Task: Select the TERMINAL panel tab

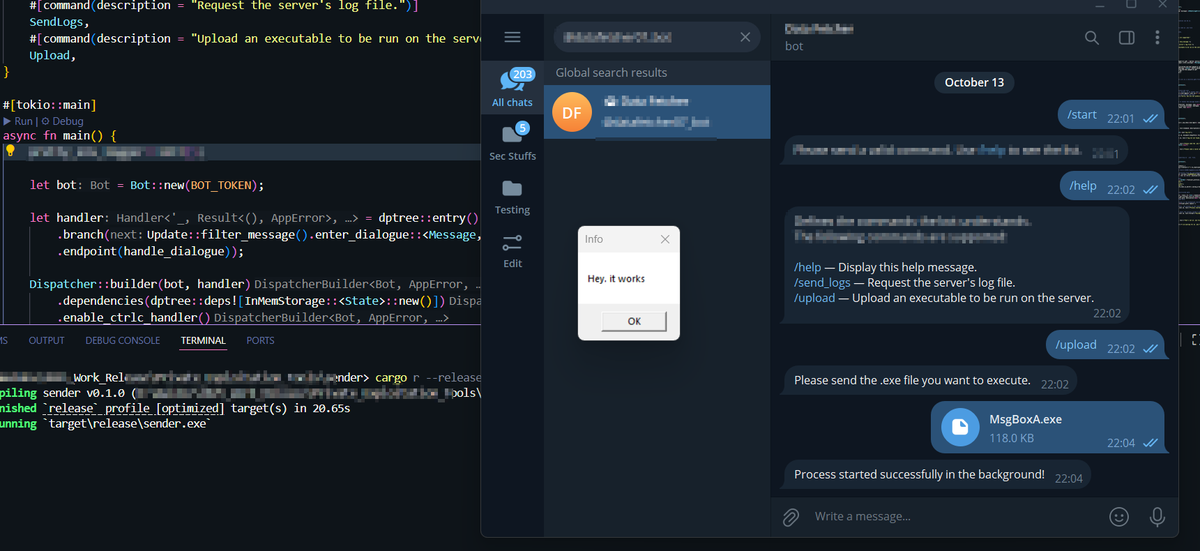Action: (203, 341)
